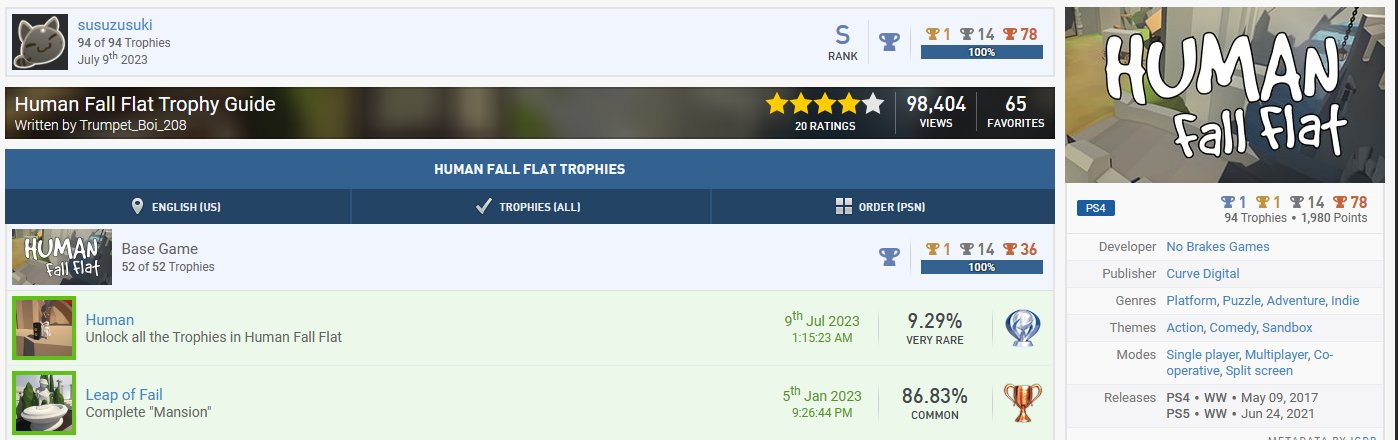Screen dimensions: 1398x440
Task: Click the grid icon next to Order (PSN)
Action: [843, 207]
